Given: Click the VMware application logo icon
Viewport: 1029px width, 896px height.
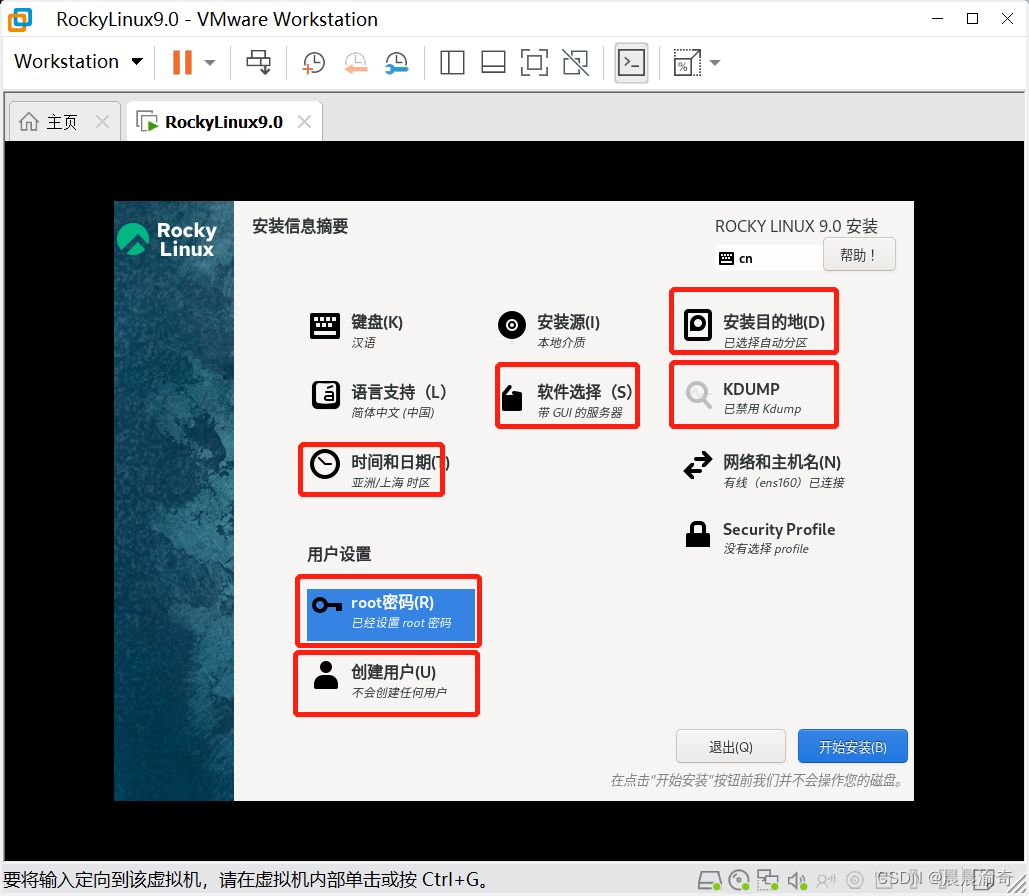Looking at the screenshot, I should click(20, 20).
